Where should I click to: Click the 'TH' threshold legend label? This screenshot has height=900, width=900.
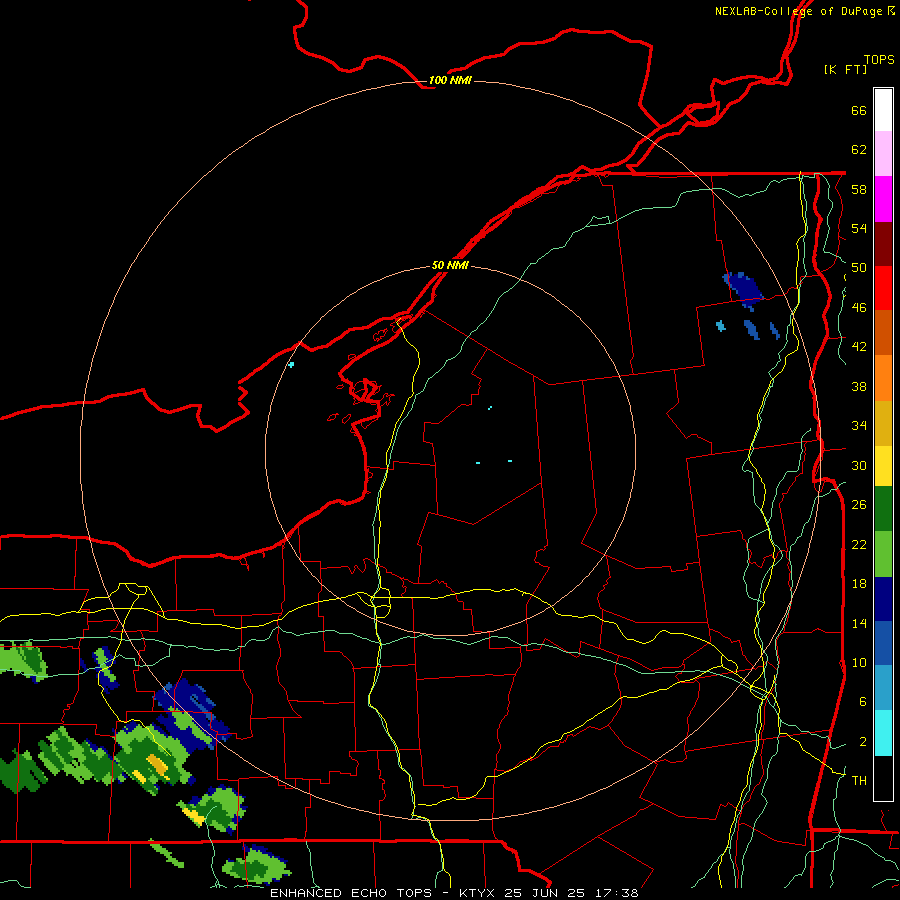click(859, 781)
